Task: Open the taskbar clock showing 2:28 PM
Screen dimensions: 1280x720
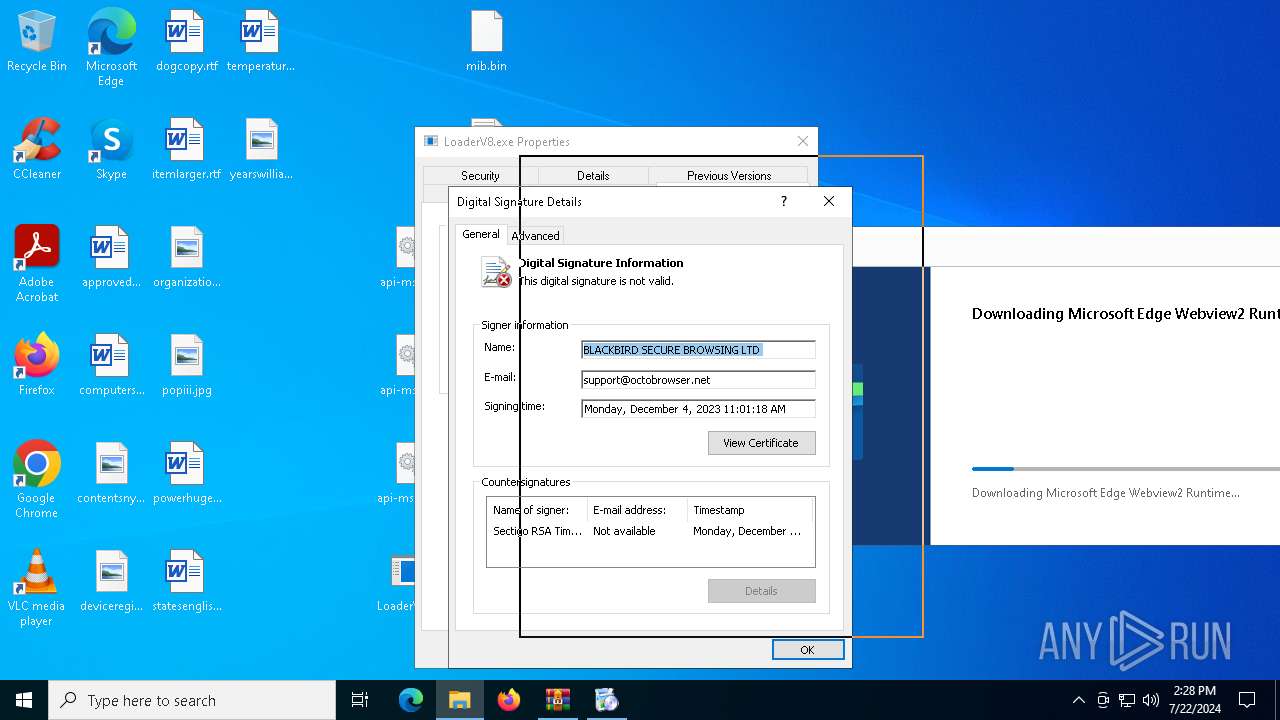Action: (1194, 700)
